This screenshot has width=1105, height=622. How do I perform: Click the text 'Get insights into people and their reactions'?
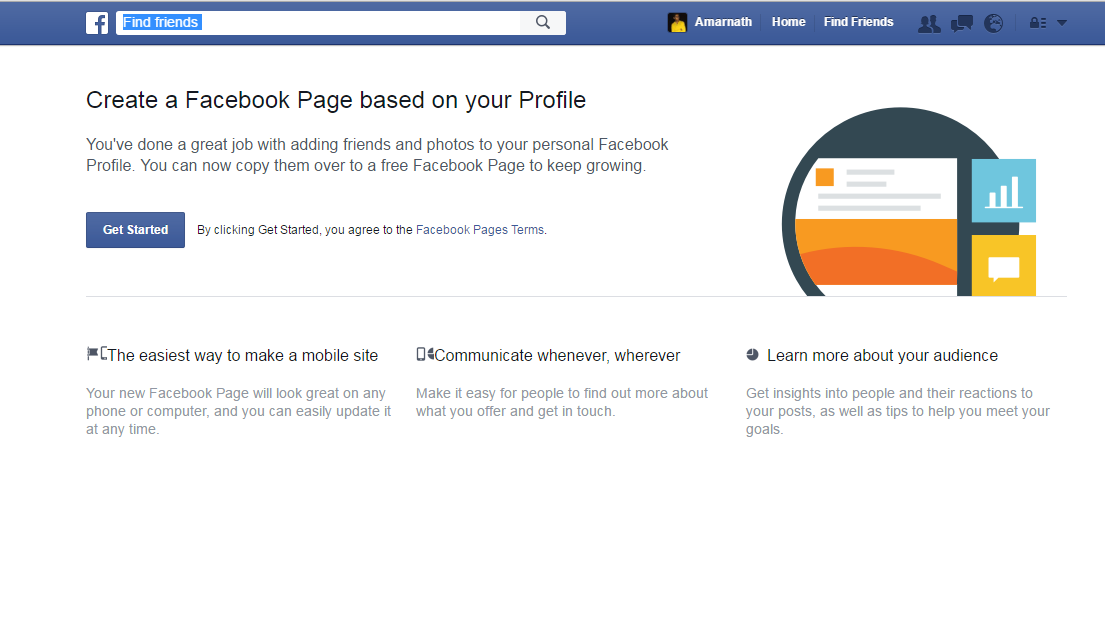pyautogui.click(x=898, y=411)
